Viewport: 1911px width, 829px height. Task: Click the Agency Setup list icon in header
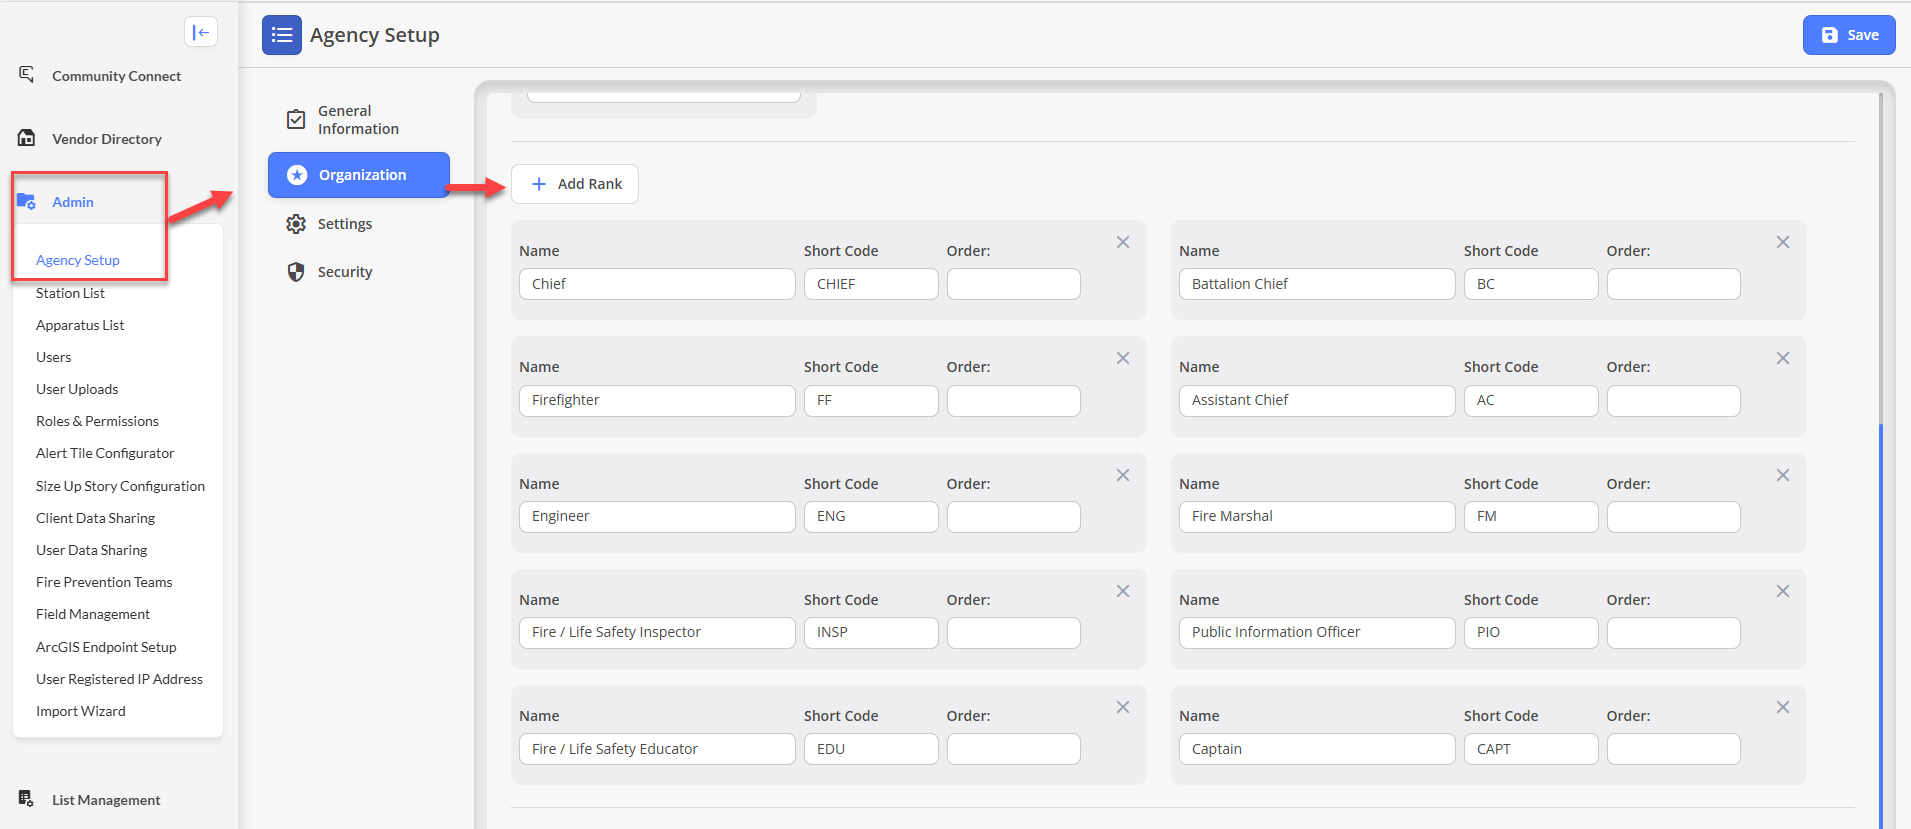coord(281,35)
